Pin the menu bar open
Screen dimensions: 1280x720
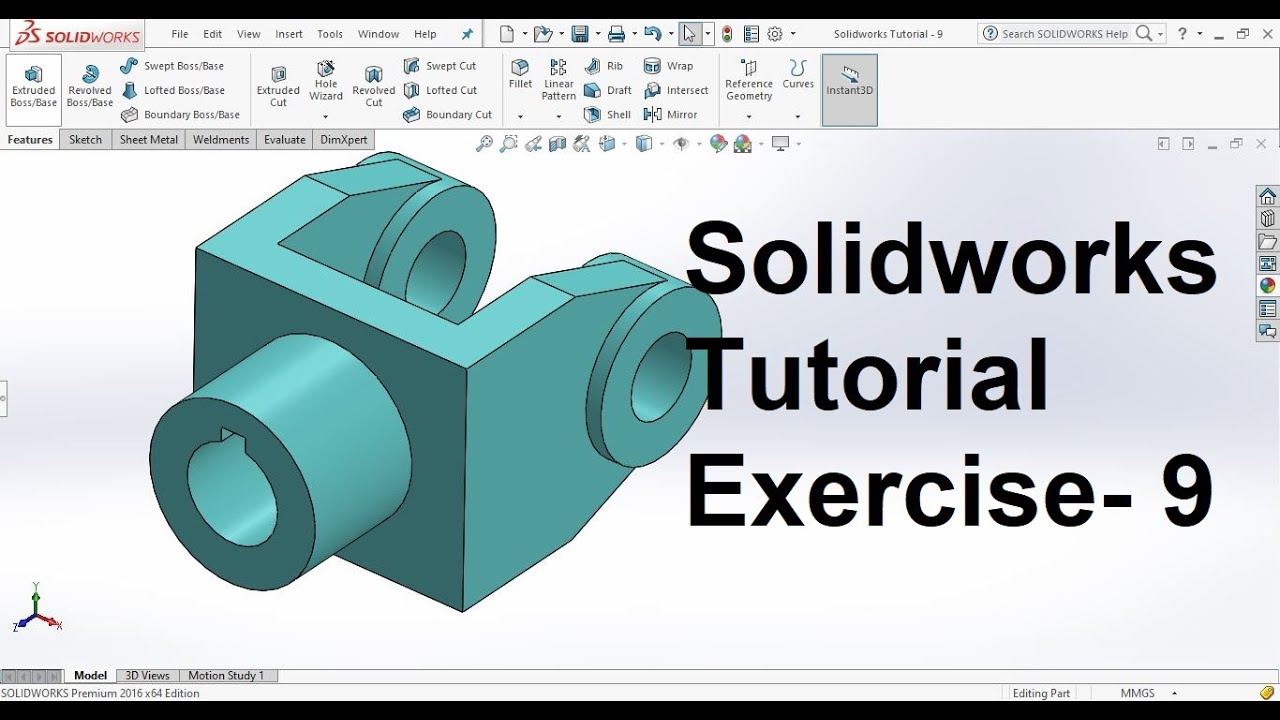click(467, 34)
